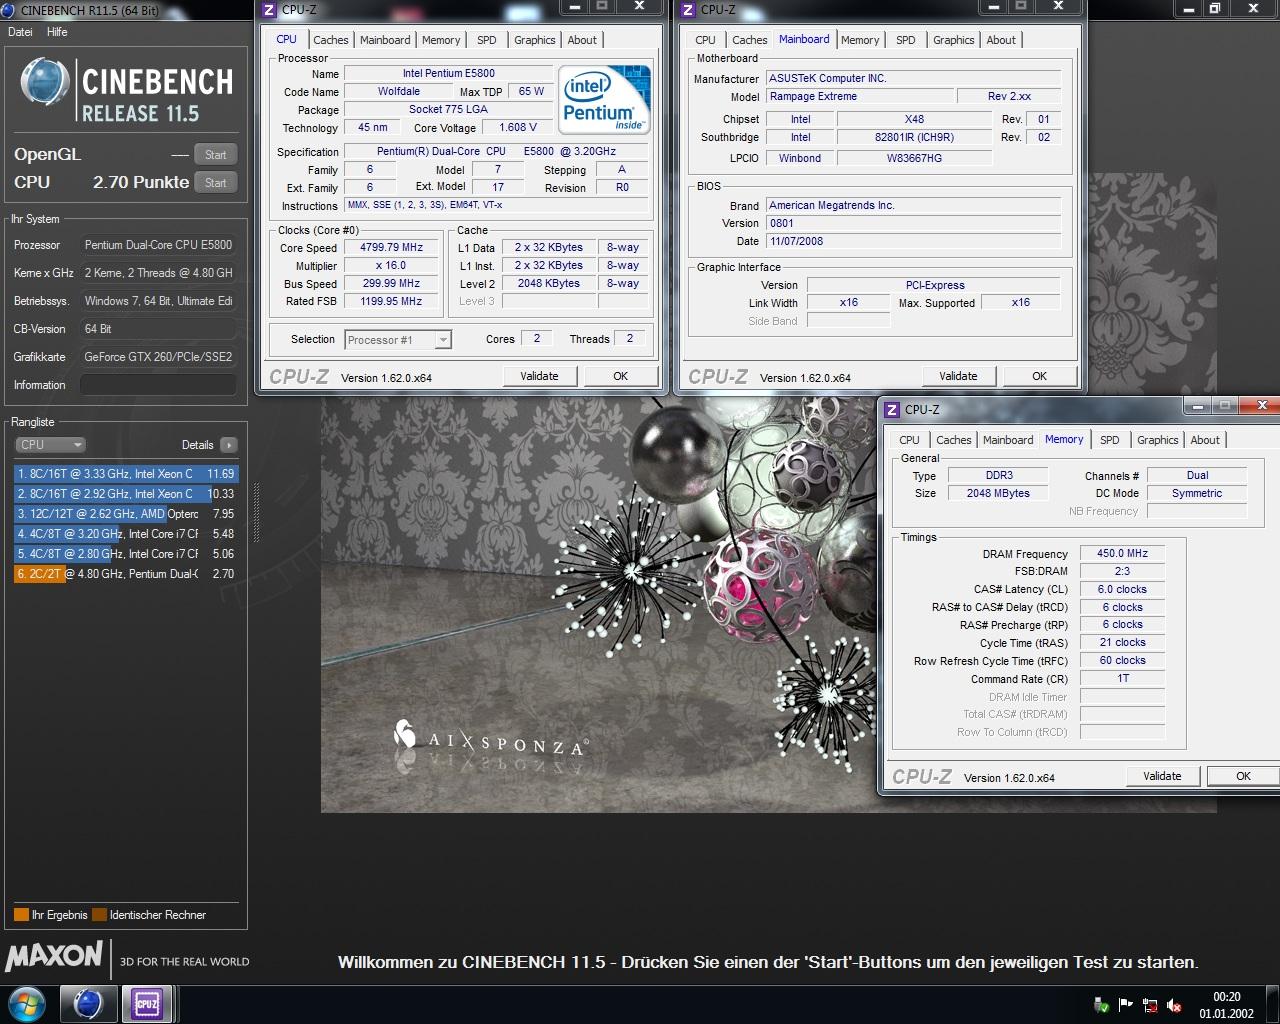This screenshot has width=1280, height=1024.
Task: Expand ranking Details arrow
Action: point(229,445)
